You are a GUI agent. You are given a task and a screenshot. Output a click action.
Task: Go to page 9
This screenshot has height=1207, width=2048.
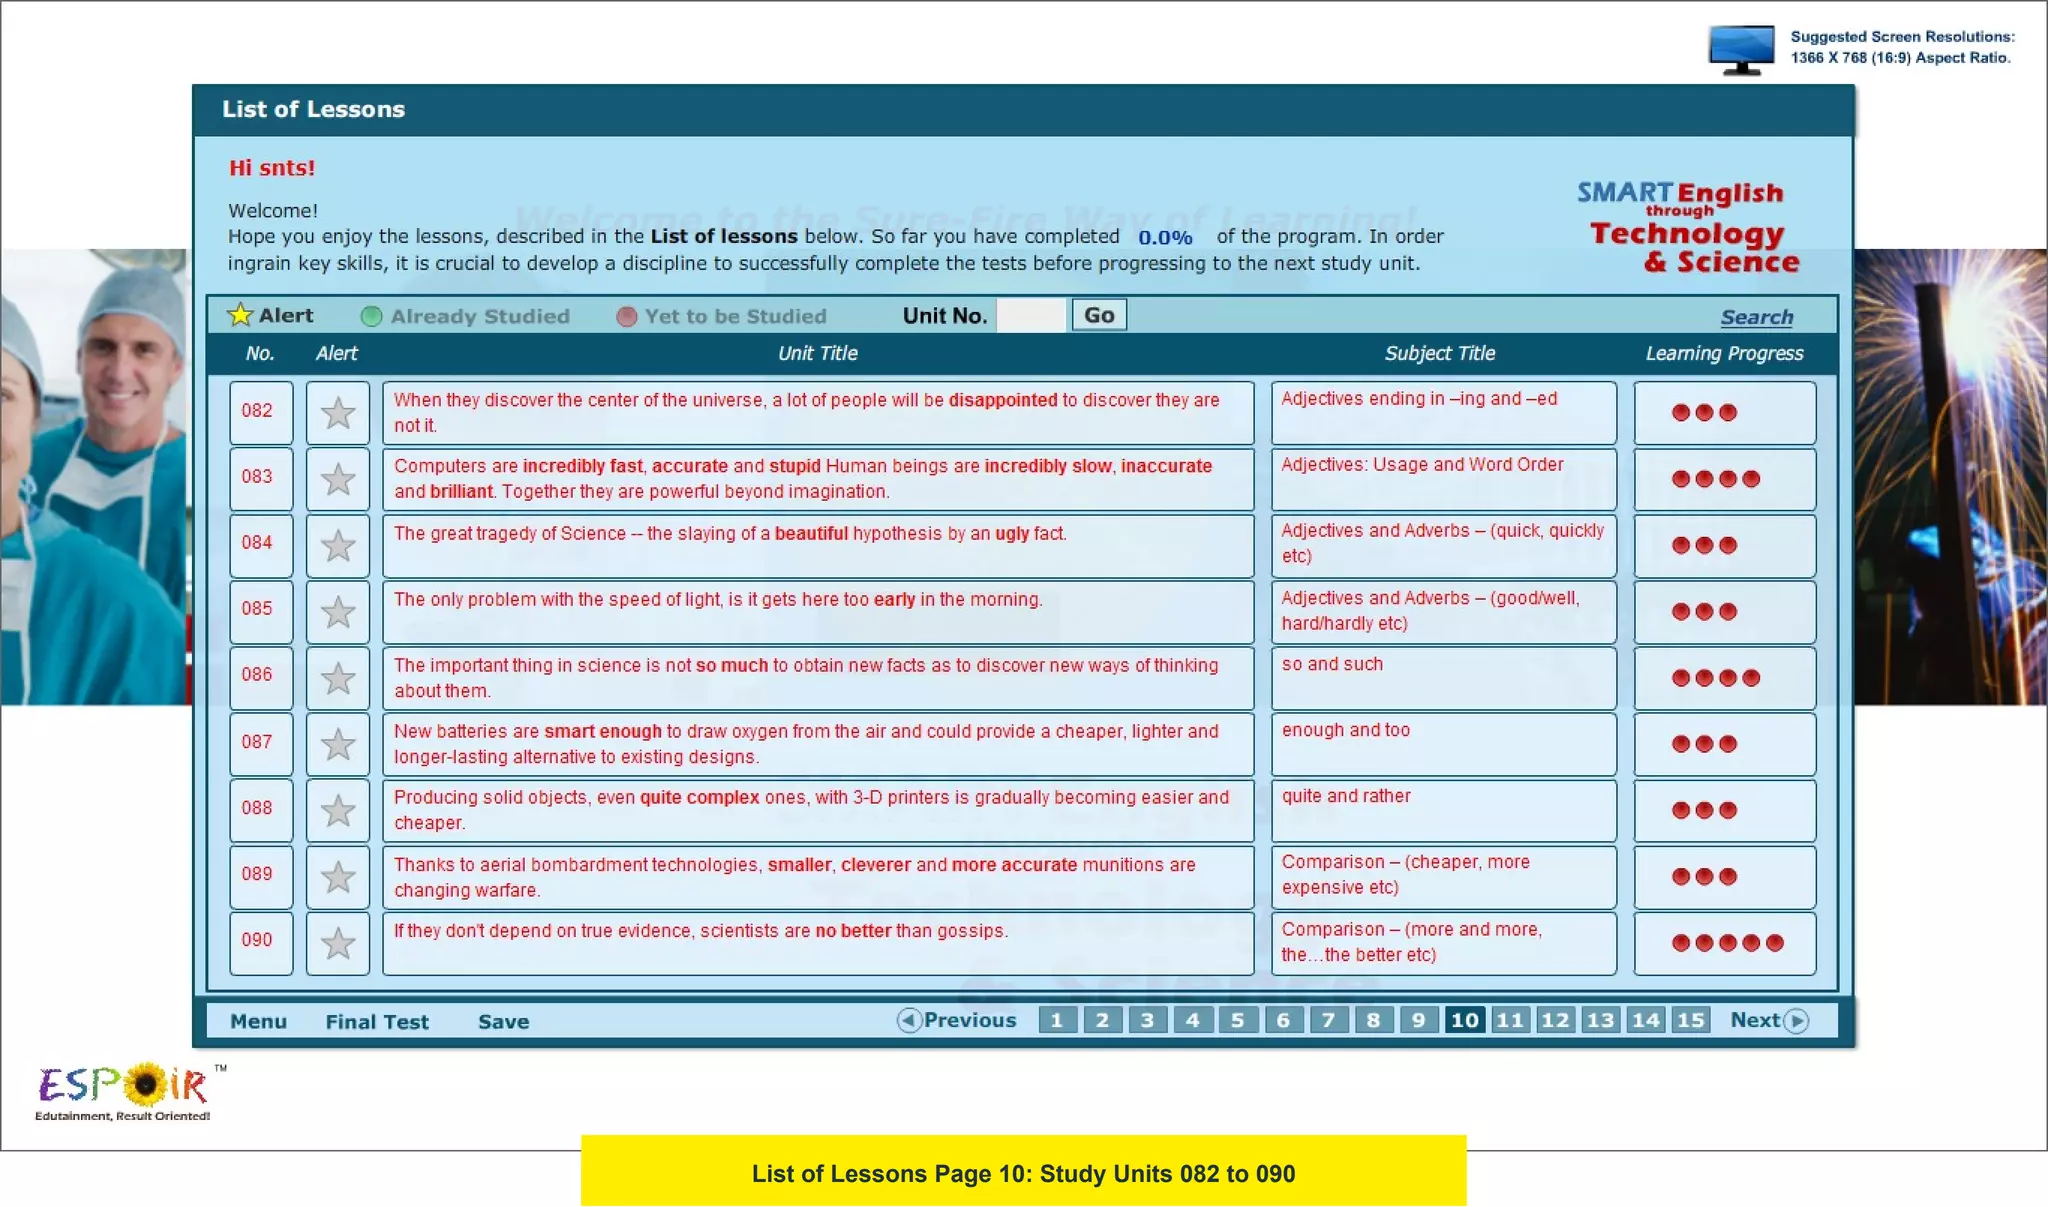click(x=1419, y=1020)
